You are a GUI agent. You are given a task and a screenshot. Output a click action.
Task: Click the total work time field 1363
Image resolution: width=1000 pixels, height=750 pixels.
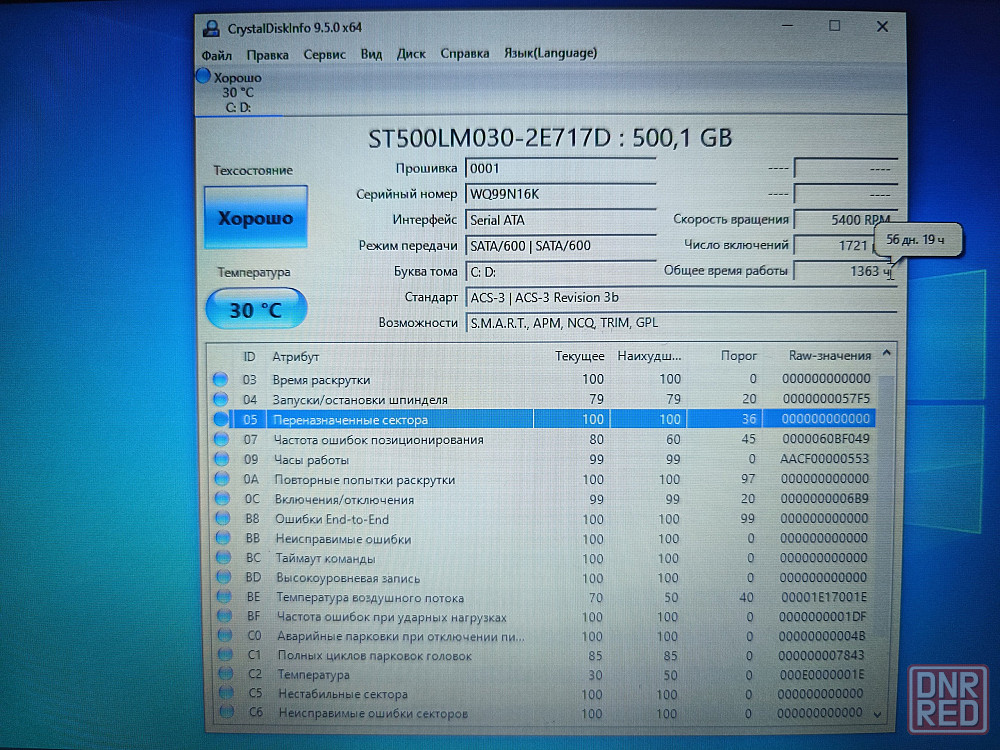point(846,271)
